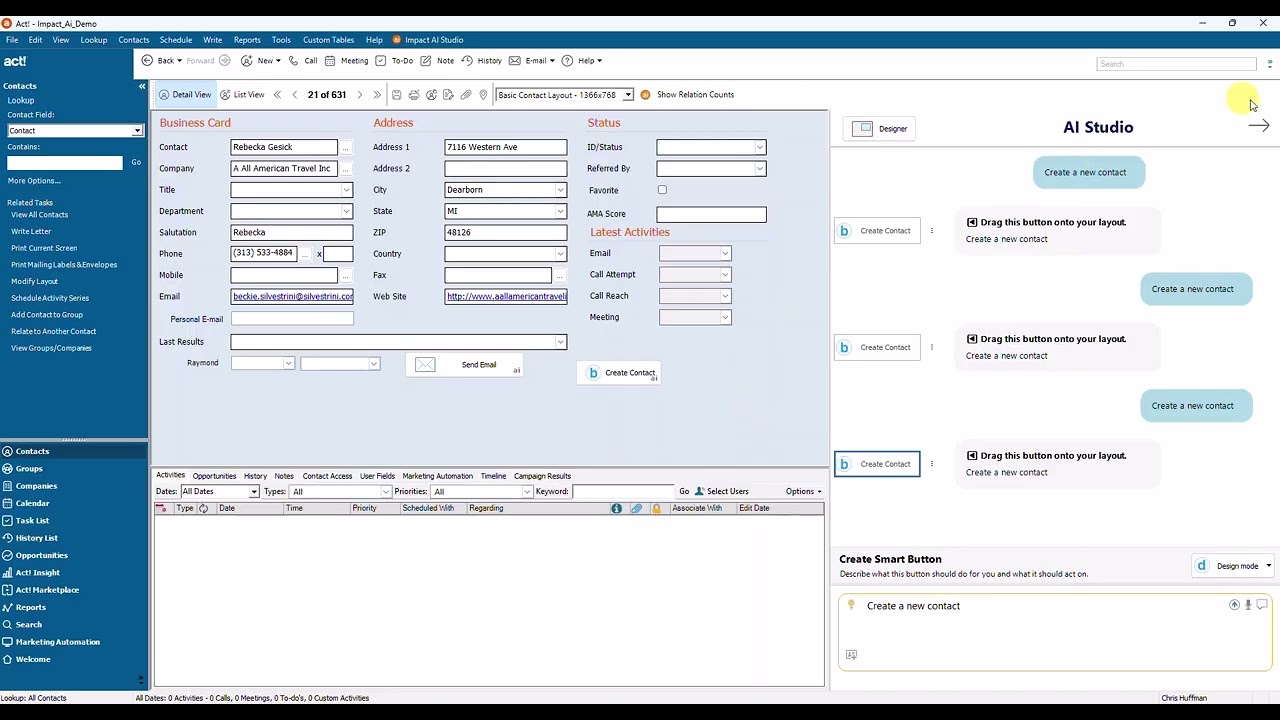Click Write Letter related task
Screen dimensions: 1280x720
[31, 231]
